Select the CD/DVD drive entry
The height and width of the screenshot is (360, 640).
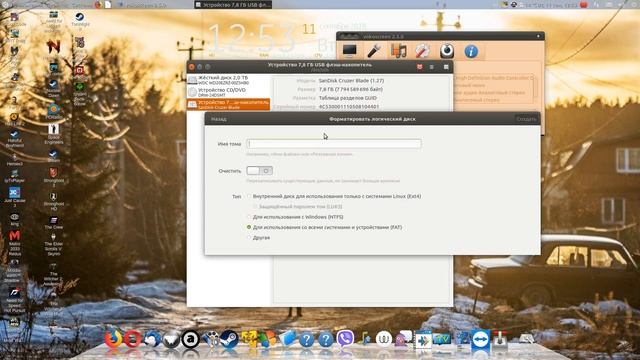coord(229,92)
